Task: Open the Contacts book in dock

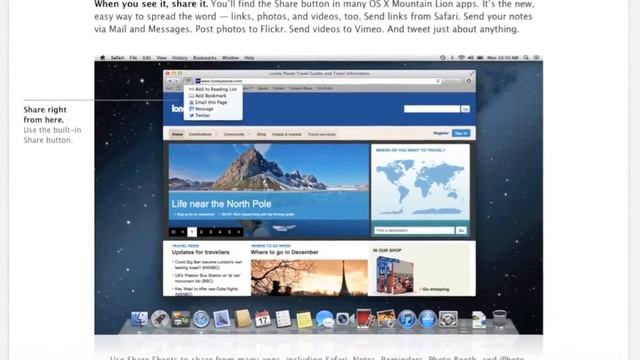Action: pos(242,319)
